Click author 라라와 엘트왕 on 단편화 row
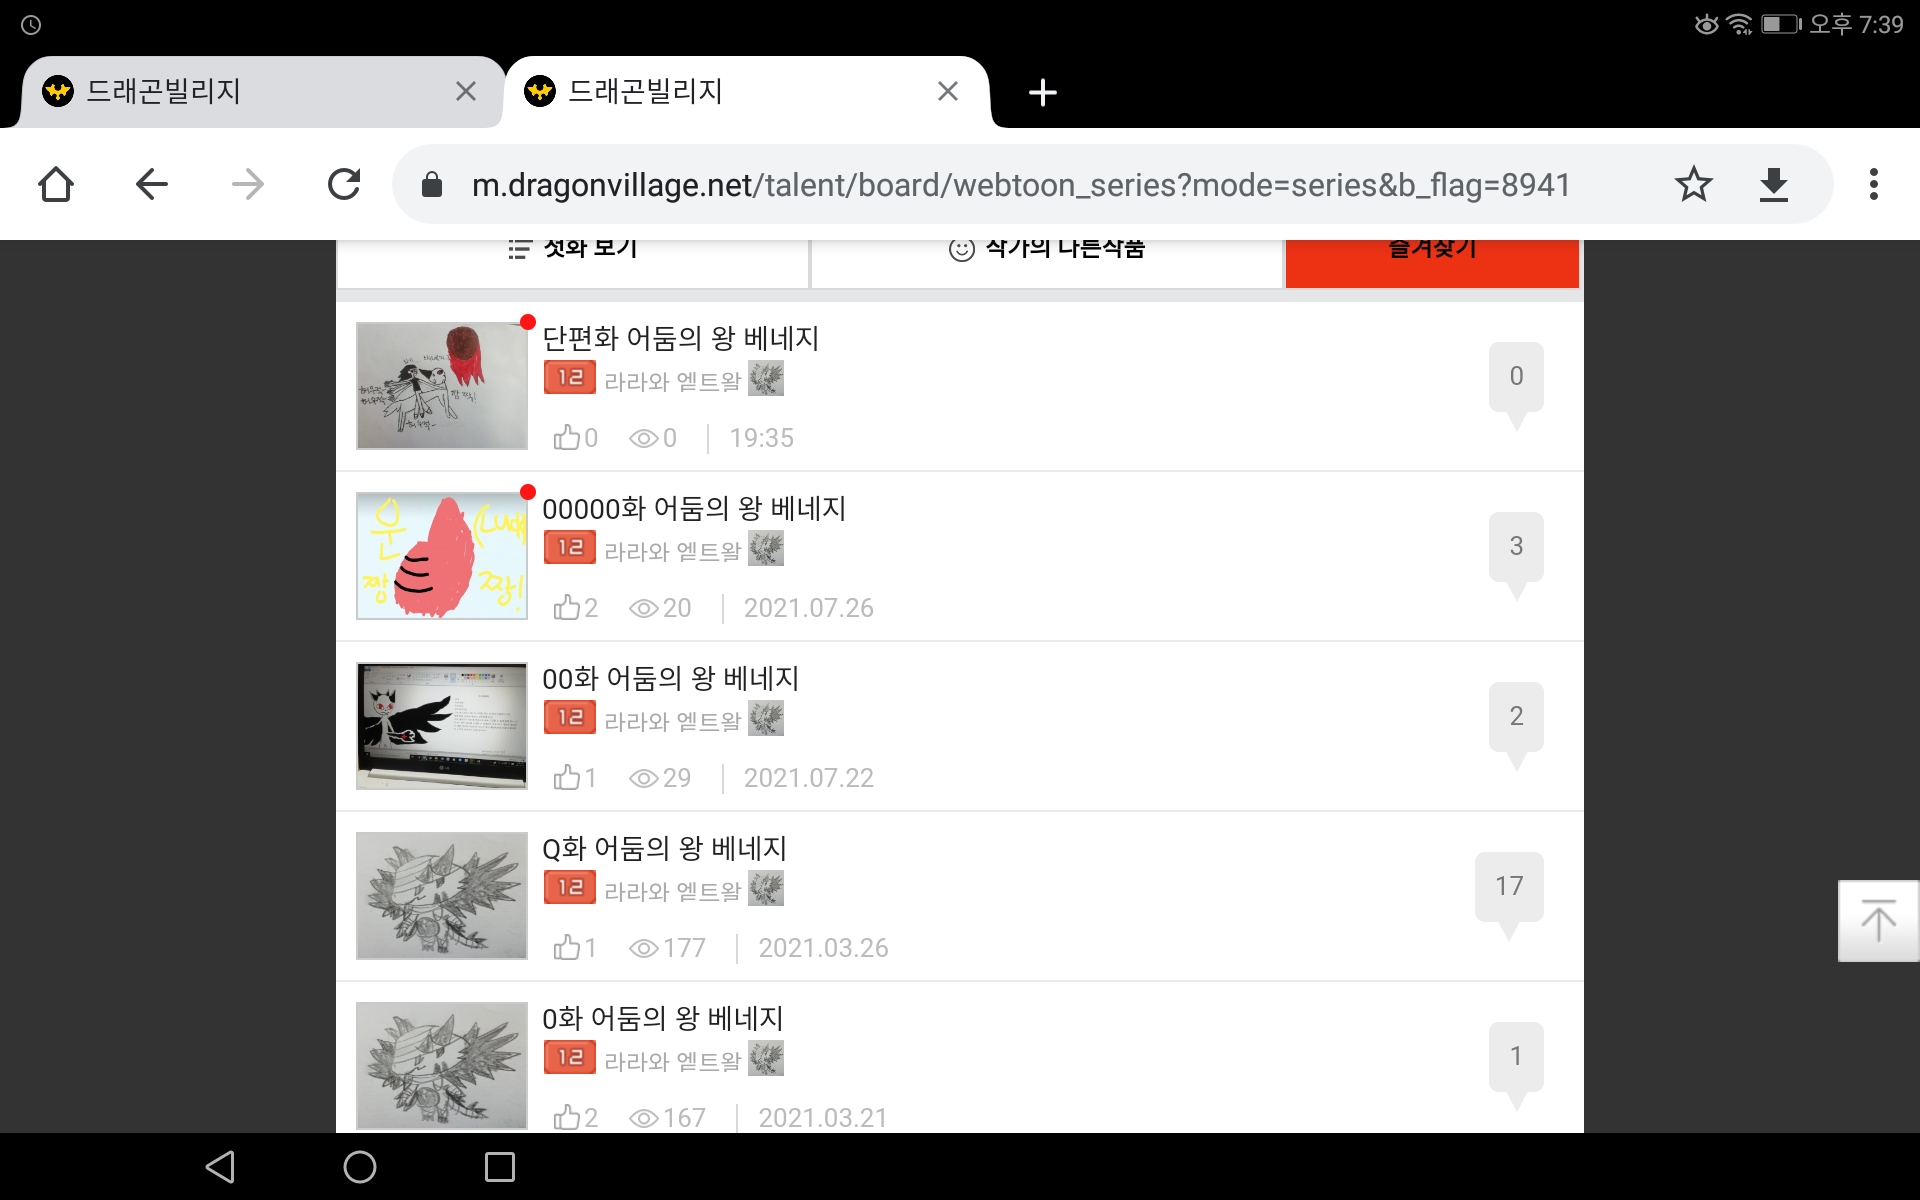This screenshot has height=1200, width=1920. [673, 381]
